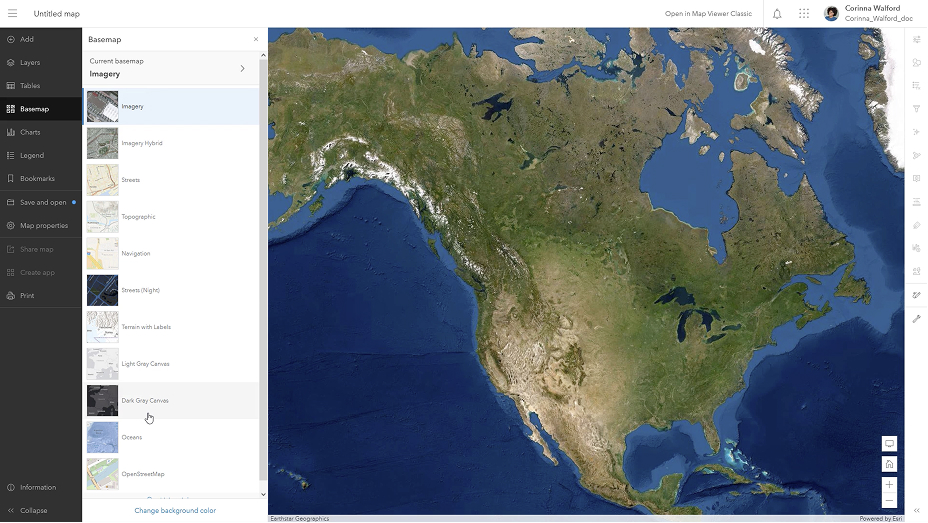Collapse the left sidebar
The height and width of the screenshot is (523, 928).
click(41, 510)
